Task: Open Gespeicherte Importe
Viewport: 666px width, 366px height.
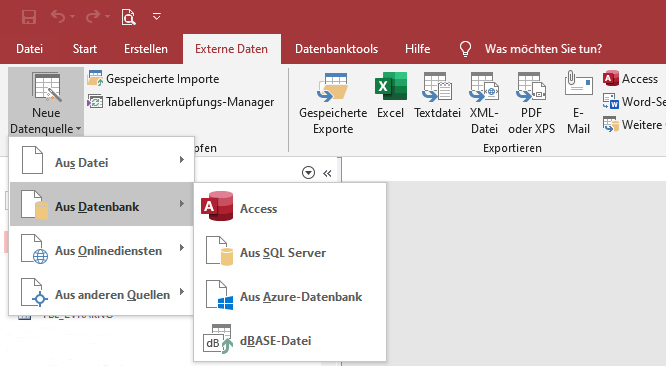Action: click(x=153, y=79)
